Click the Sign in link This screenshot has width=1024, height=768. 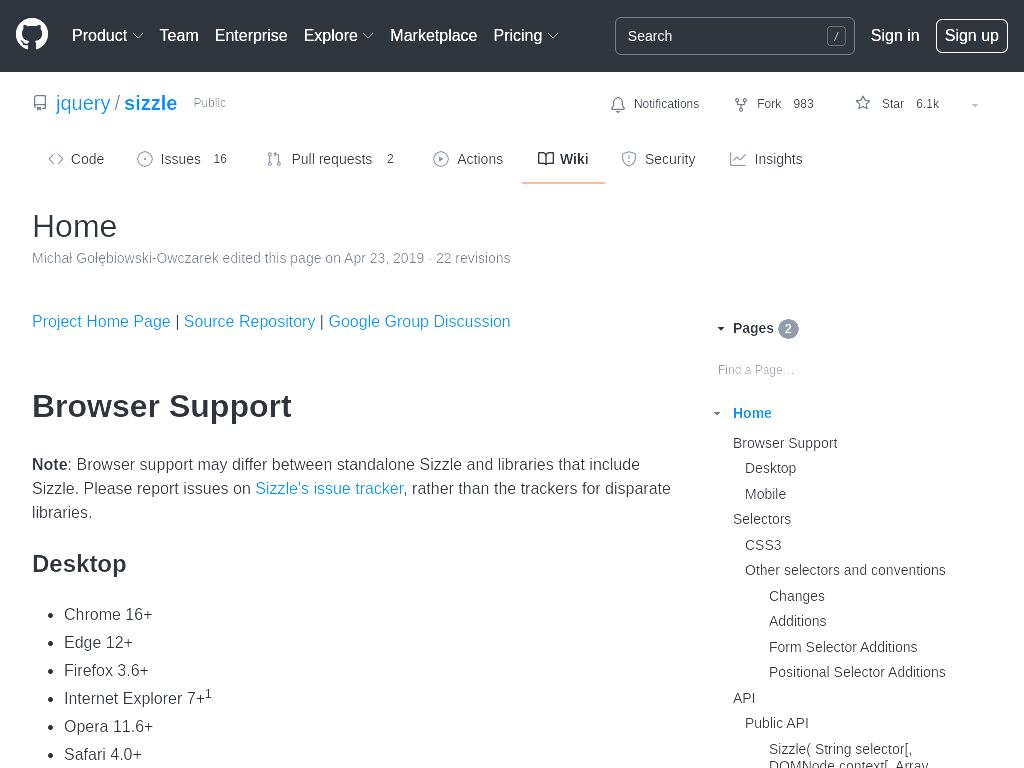click(895, 35)
